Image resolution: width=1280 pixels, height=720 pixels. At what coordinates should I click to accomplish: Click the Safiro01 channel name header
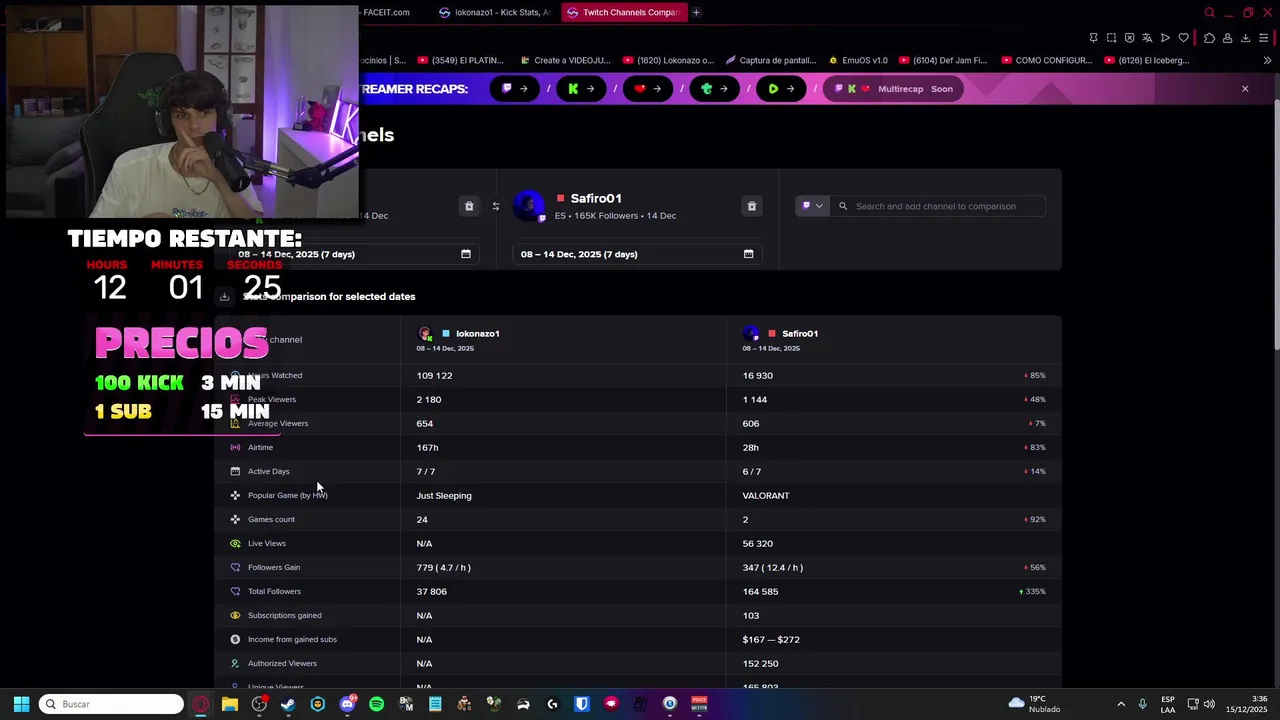(596, 198)
